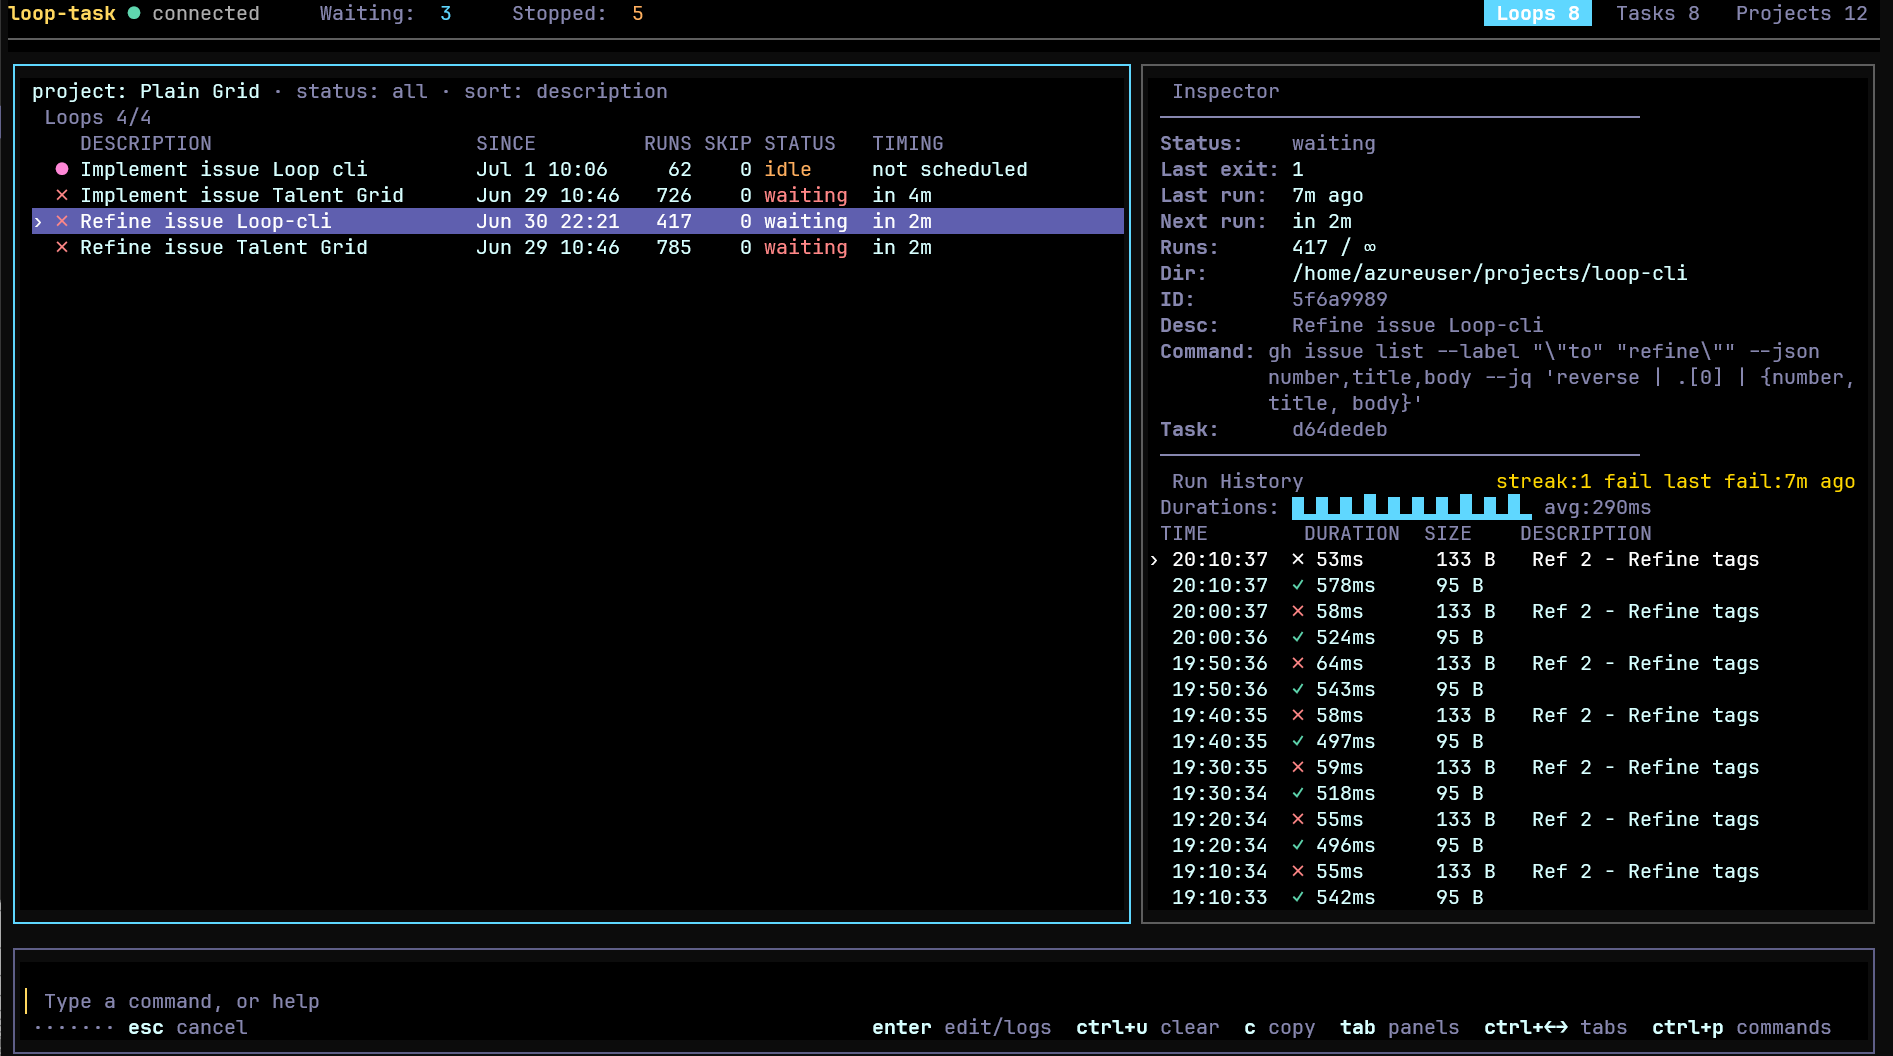Click the Task value d64dedeb
This screenshot has height=1056, width=1893.
(x=1339, y=429)
